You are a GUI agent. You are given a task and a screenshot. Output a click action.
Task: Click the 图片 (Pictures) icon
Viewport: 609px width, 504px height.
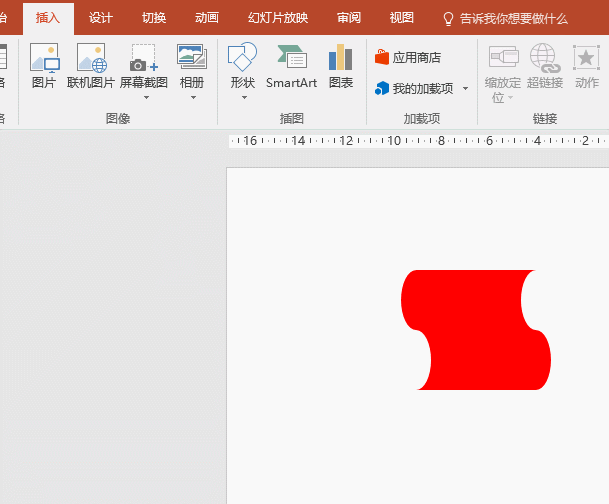44,58
